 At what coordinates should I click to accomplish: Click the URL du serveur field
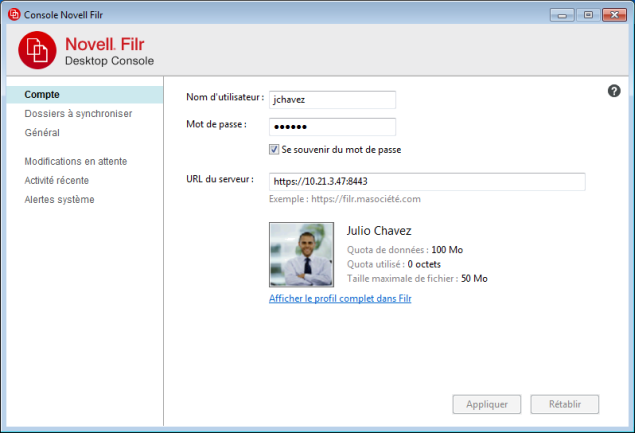[427, 182]
